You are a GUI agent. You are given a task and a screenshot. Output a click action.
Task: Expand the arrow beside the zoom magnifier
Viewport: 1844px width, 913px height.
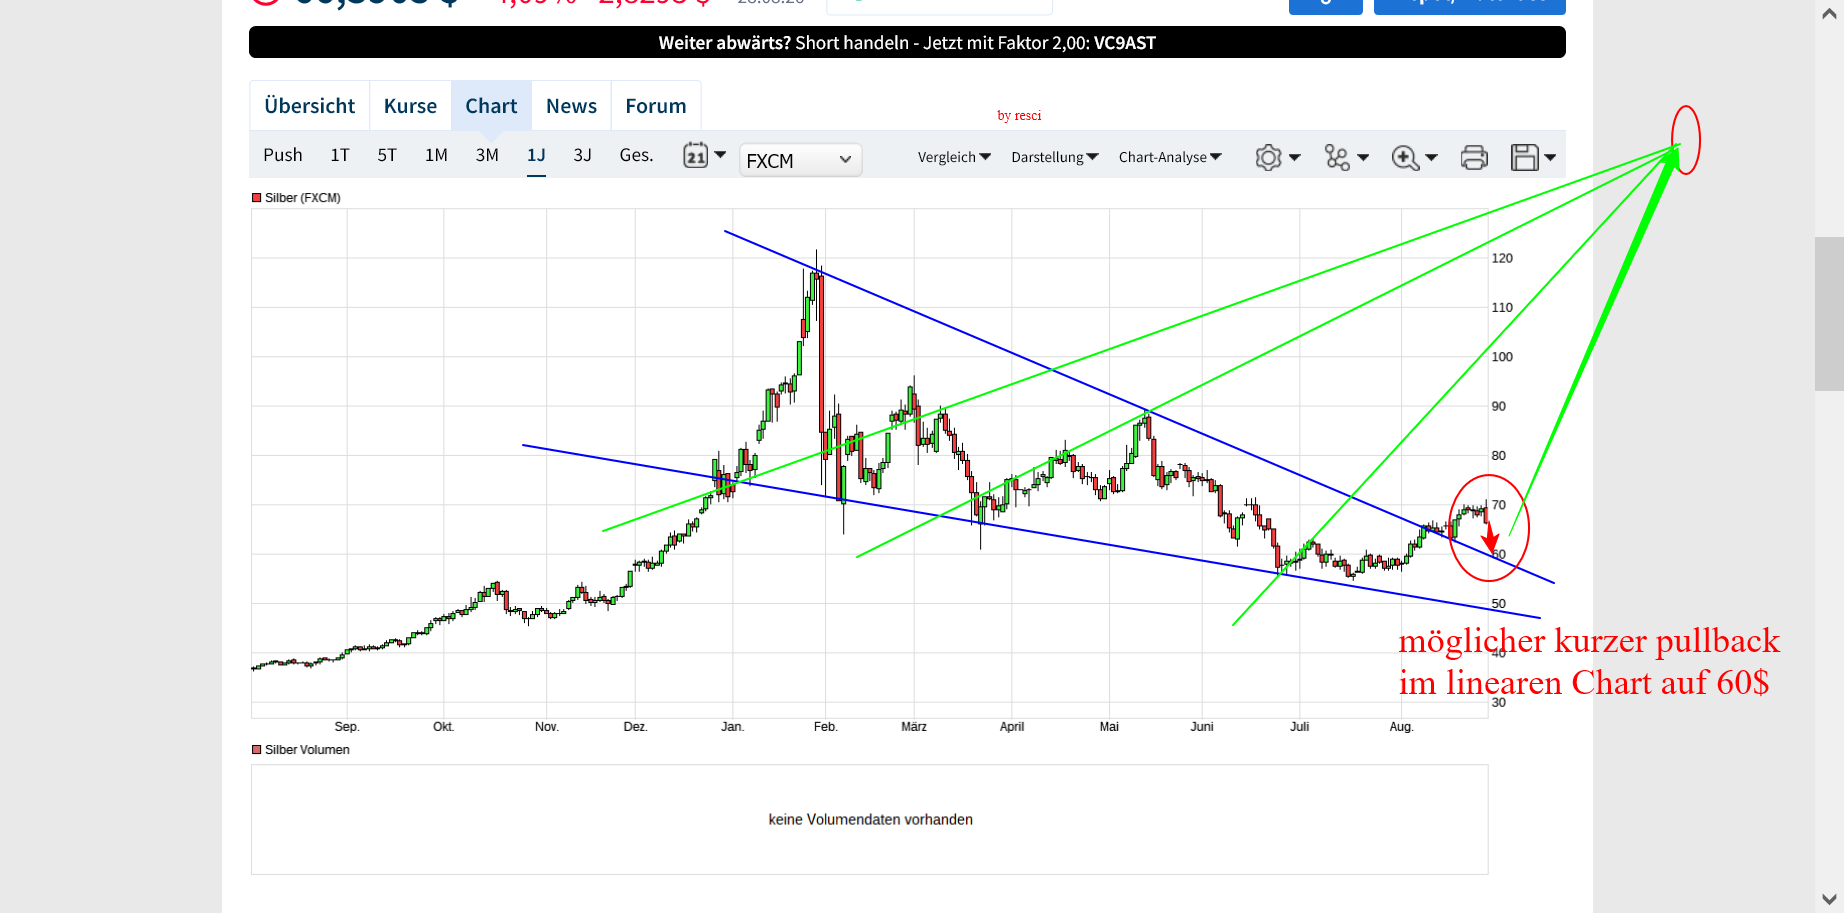tap(1431, 157)
